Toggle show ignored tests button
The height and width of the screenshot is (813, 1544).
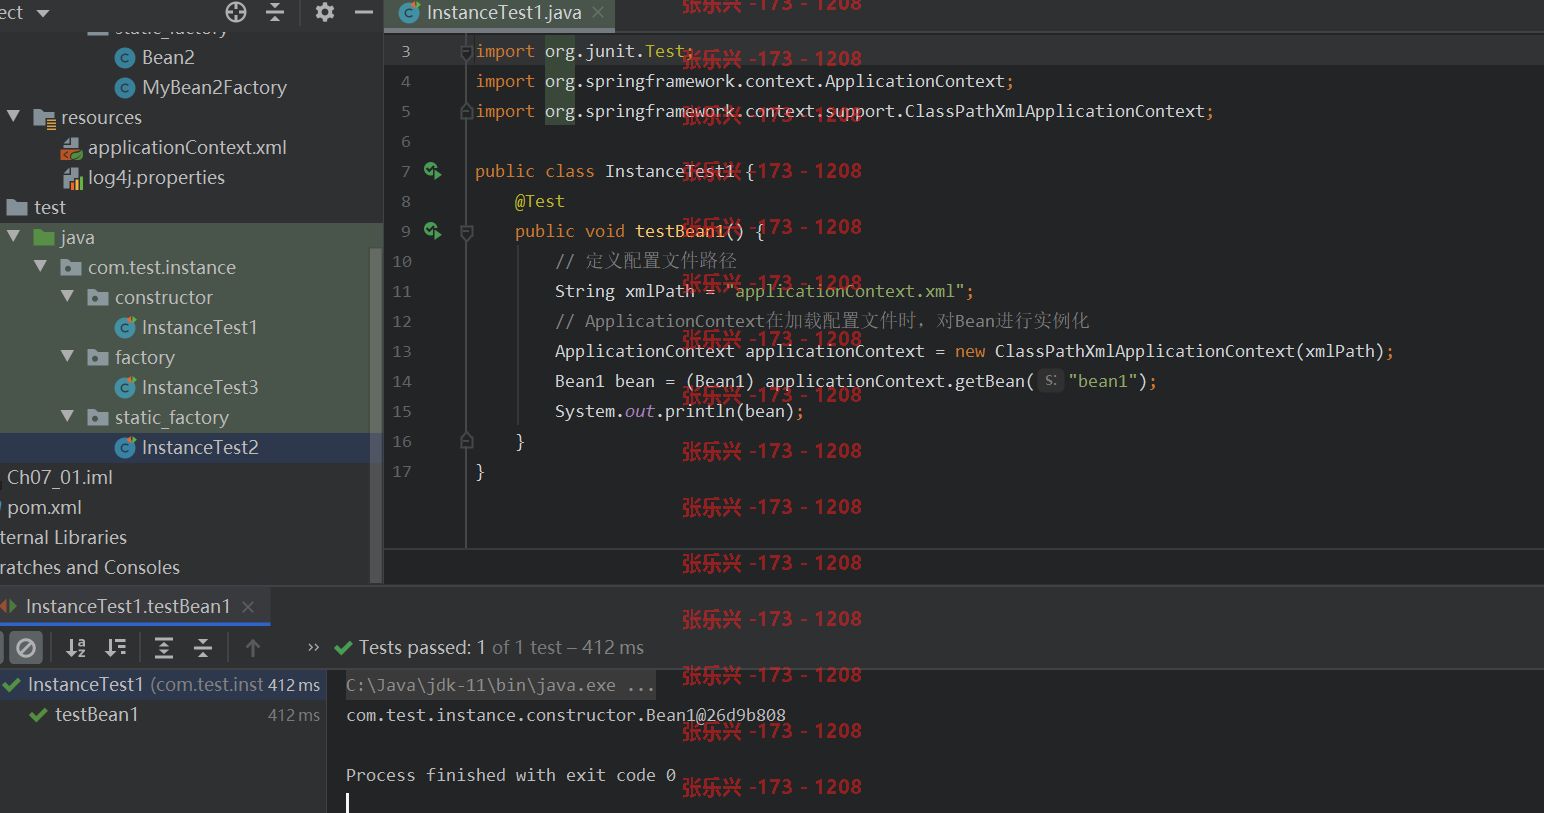coord(26,648)
